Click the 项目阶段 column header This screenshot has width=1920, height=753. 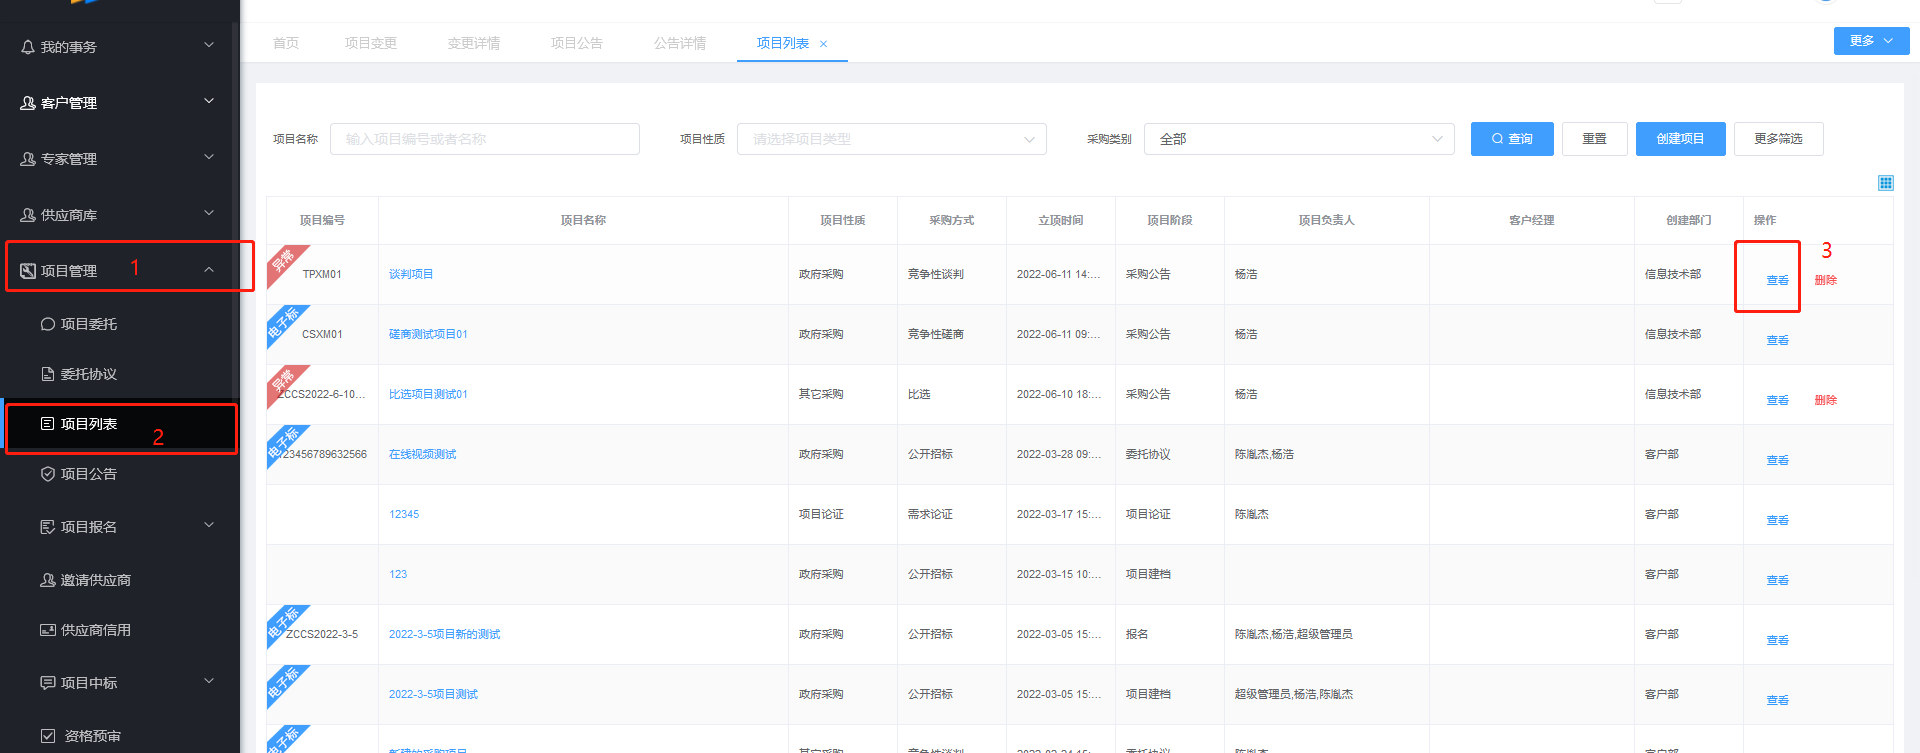pos(1170,220)
